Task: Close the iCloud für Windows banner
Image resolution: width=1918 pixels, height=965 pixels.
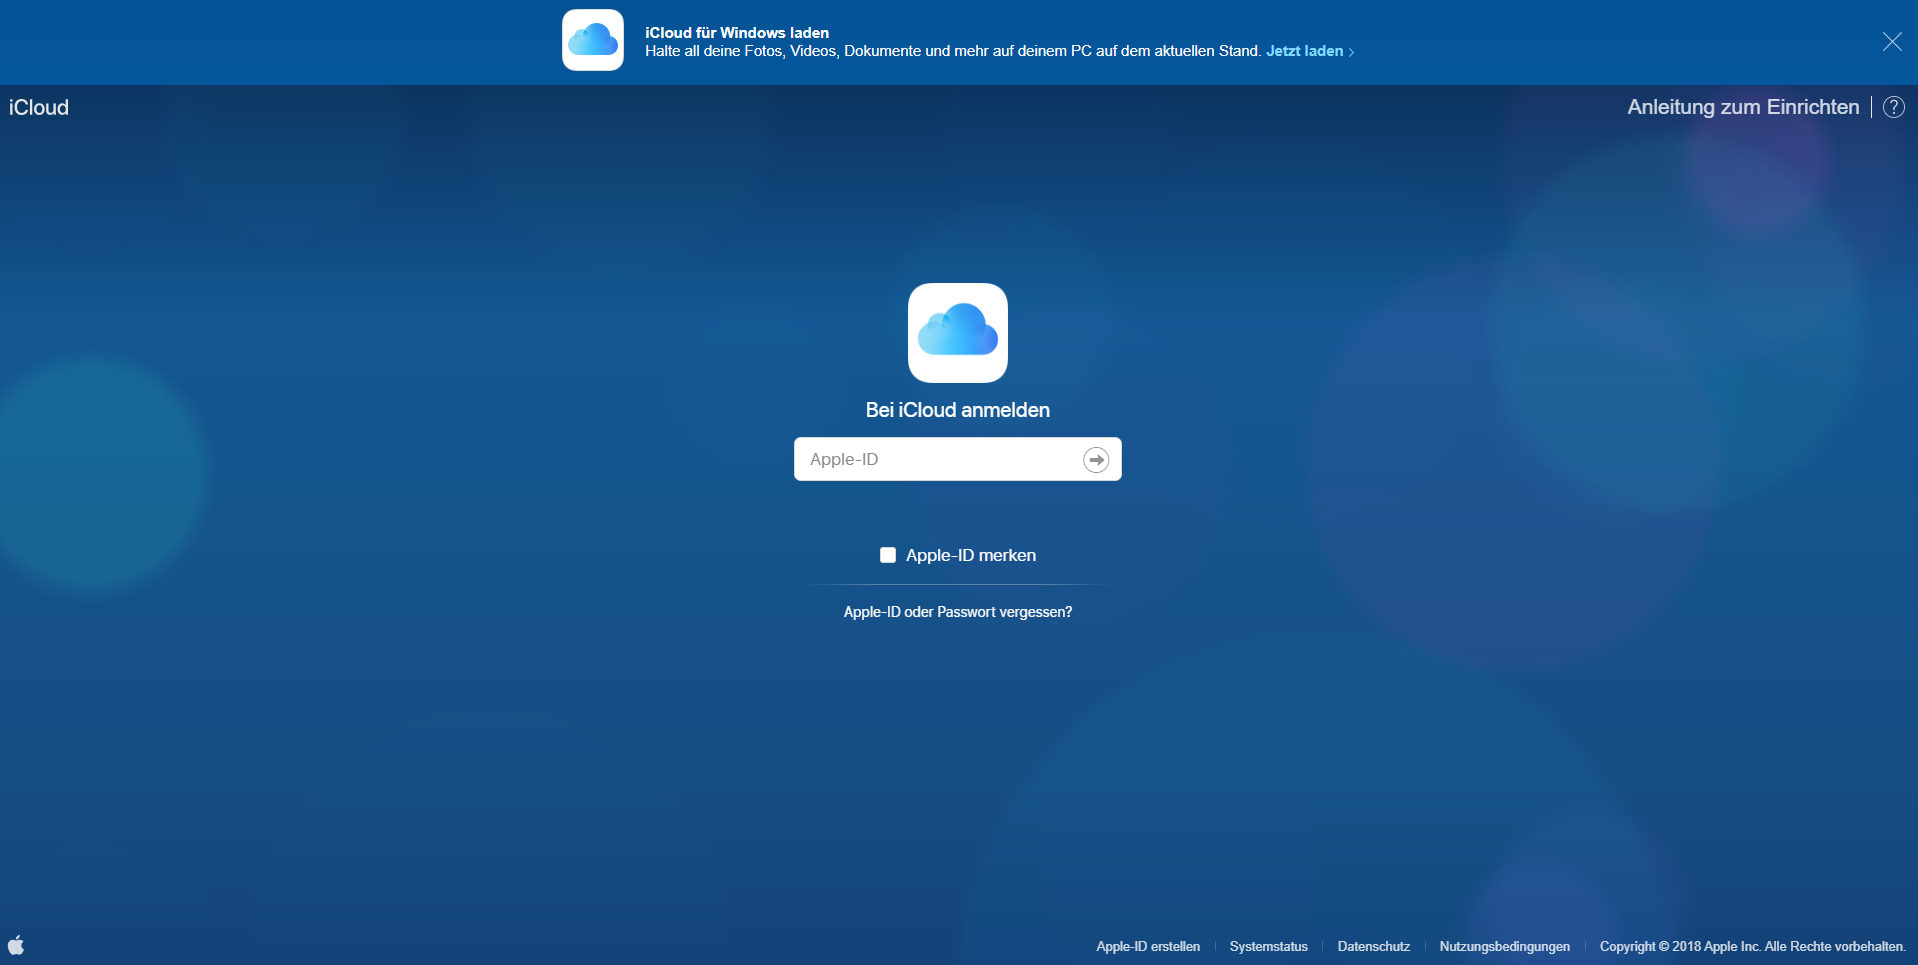Action: 1892,41
